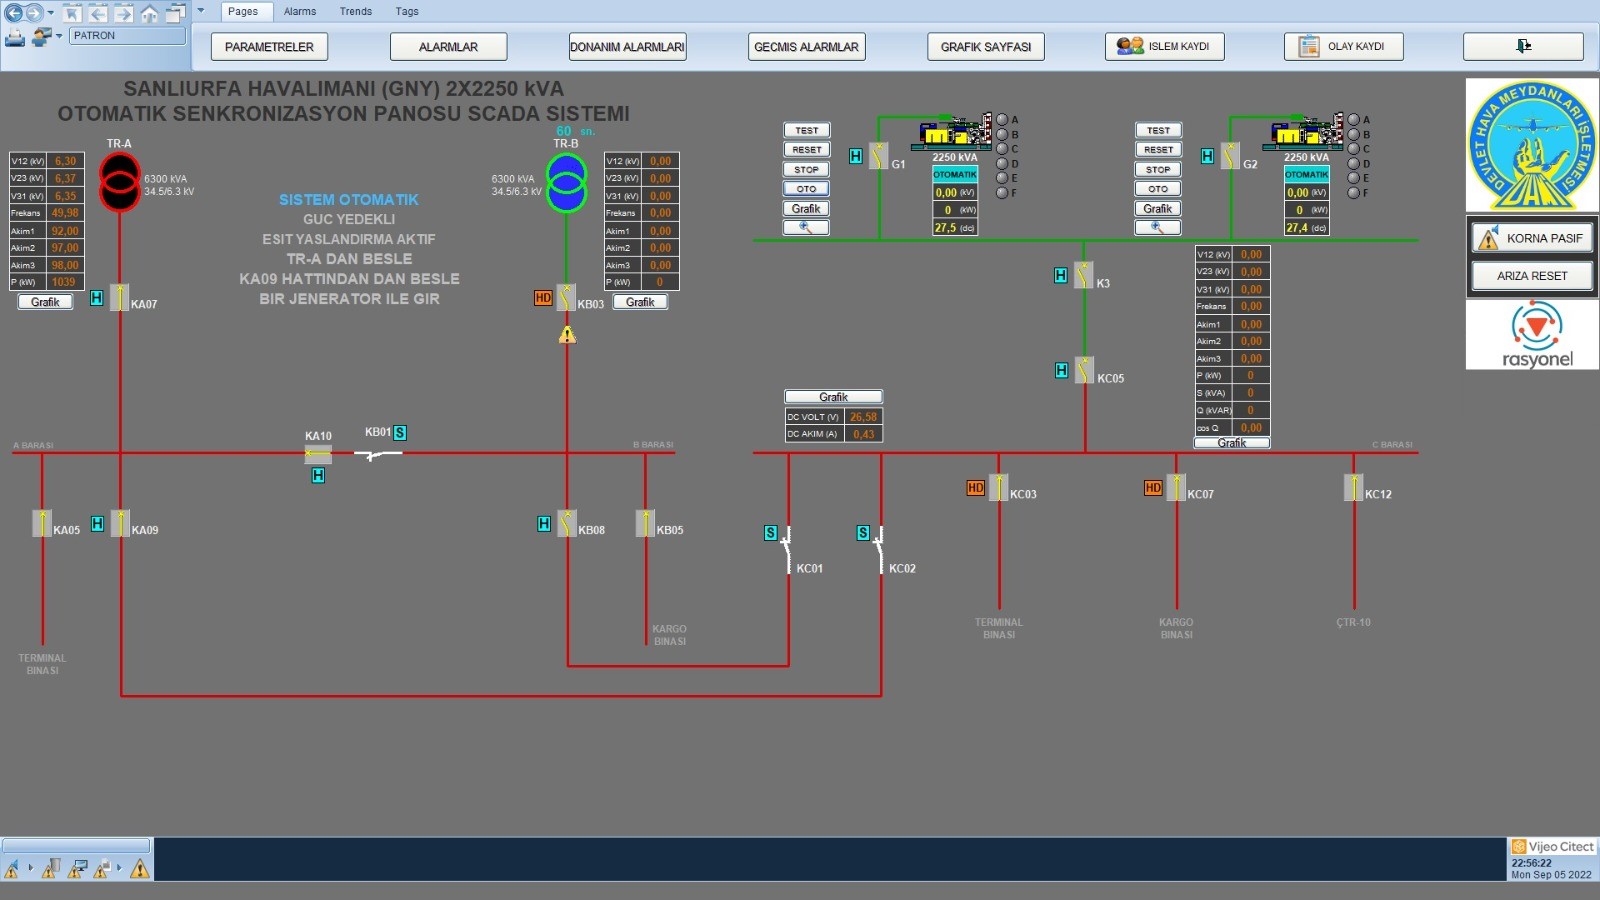Click the home page icon in toolbar
The height and width of the screenshot is (900, 1600).
149,13
